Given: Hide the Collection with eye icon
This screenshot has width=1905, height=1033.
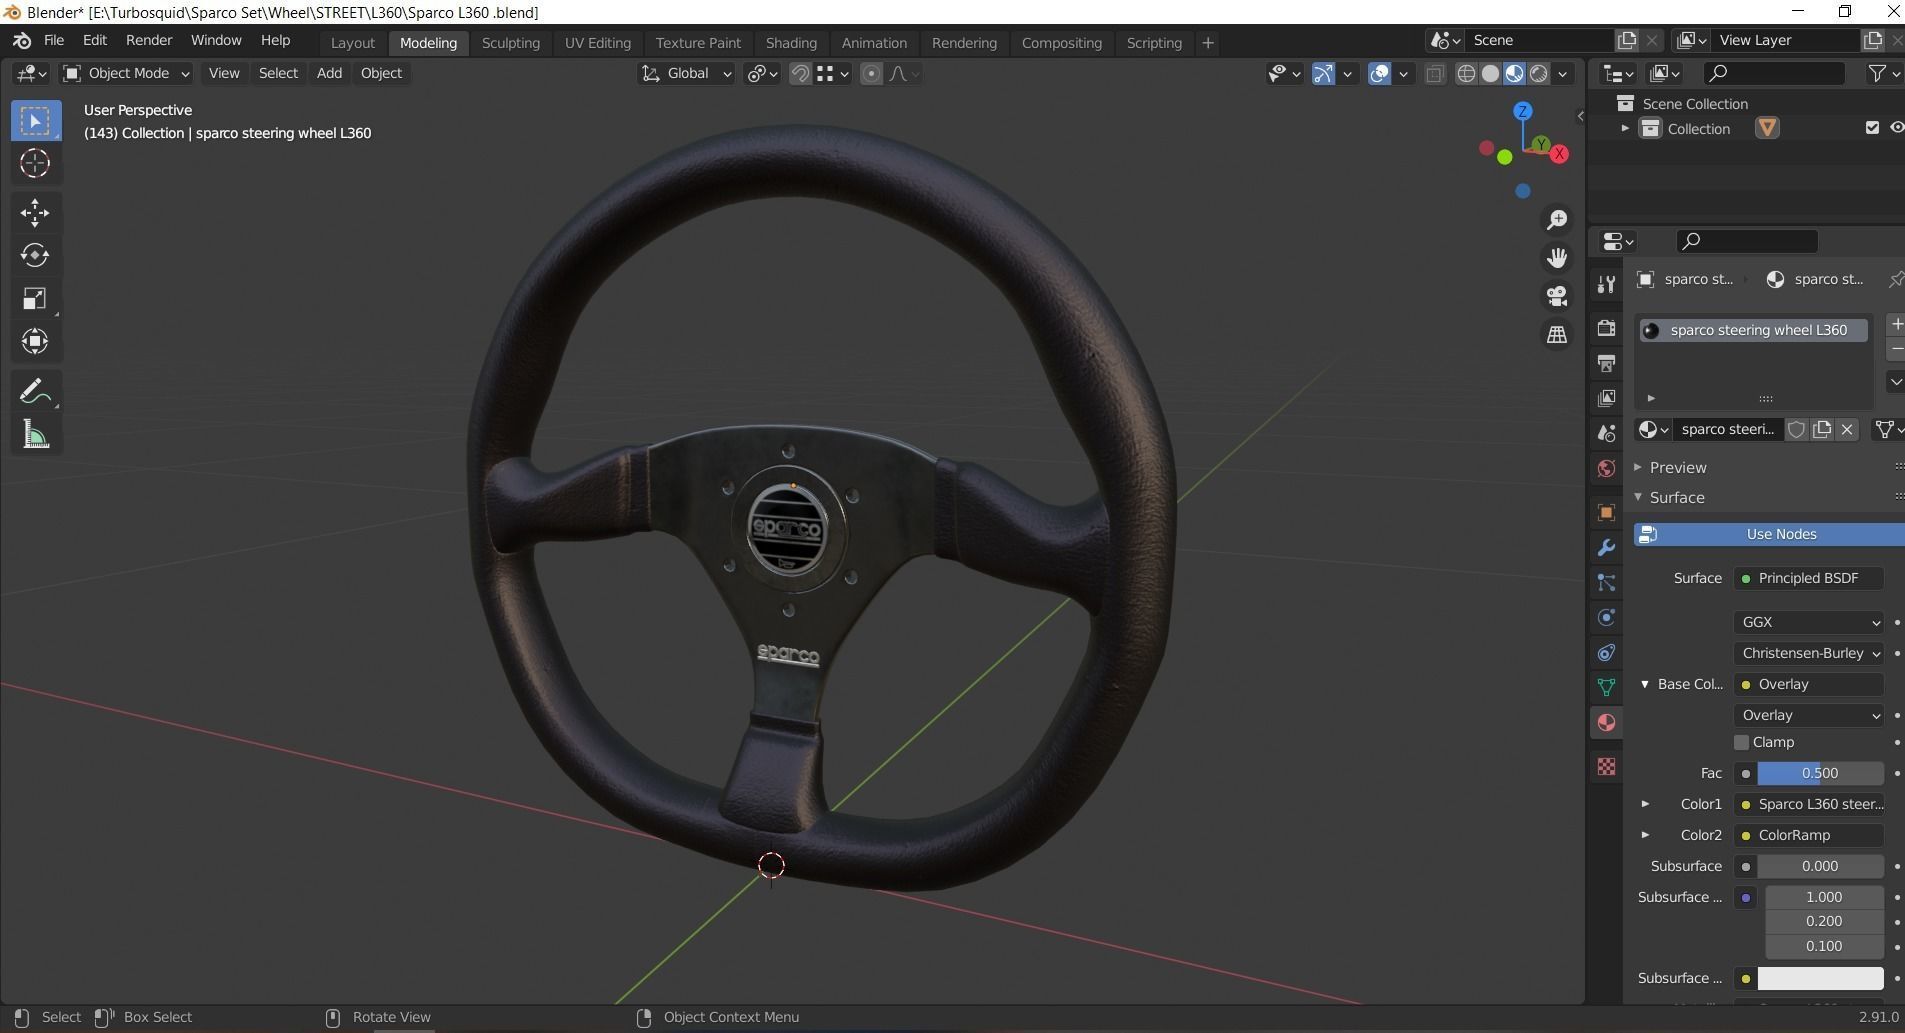Looking at the screenshot, I should [x=1896, y=128].
